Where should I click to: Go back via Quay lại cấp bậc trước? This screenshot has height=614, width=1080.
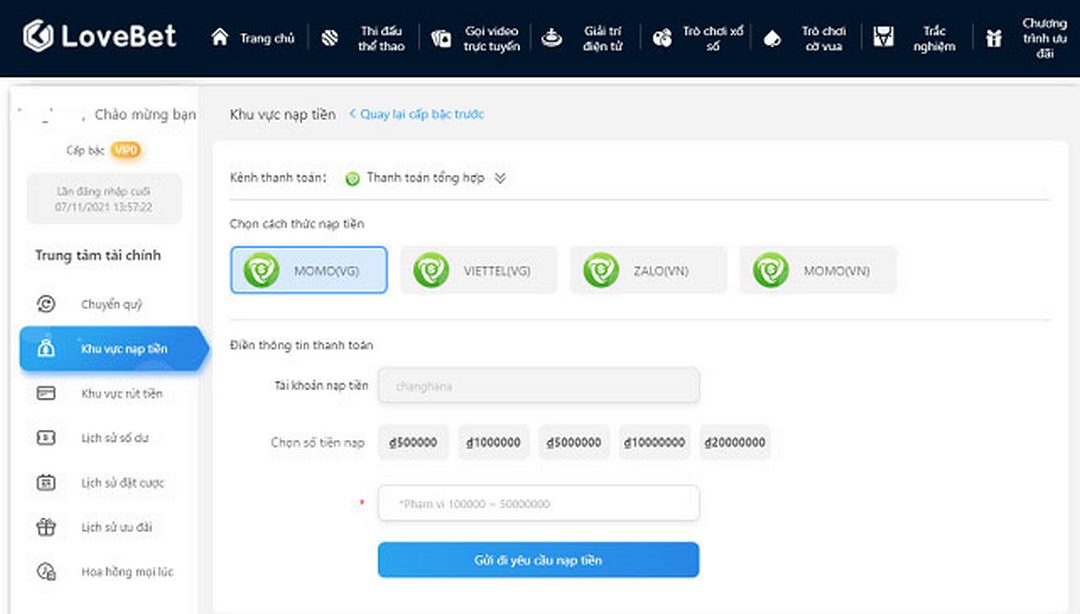click(416, 114)
